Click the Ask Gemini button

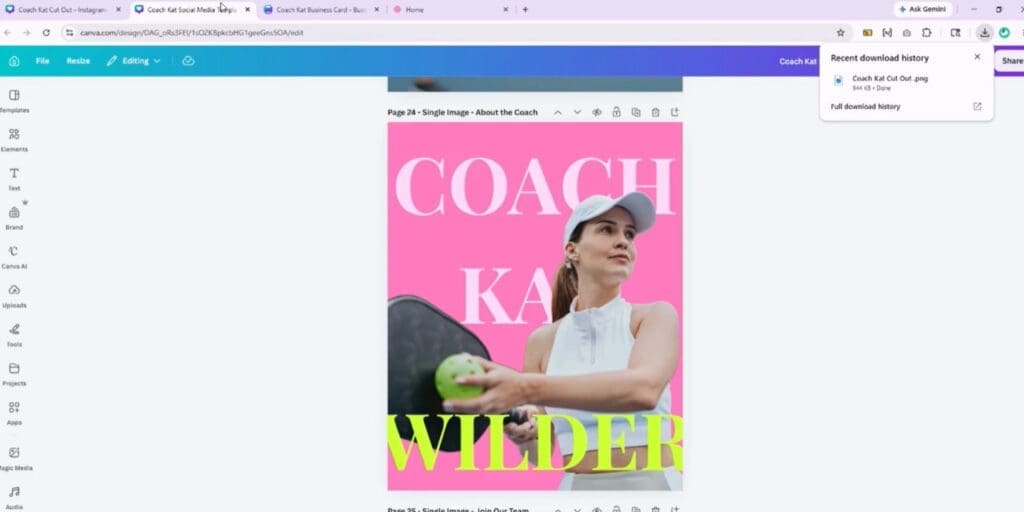coord(923,10)
